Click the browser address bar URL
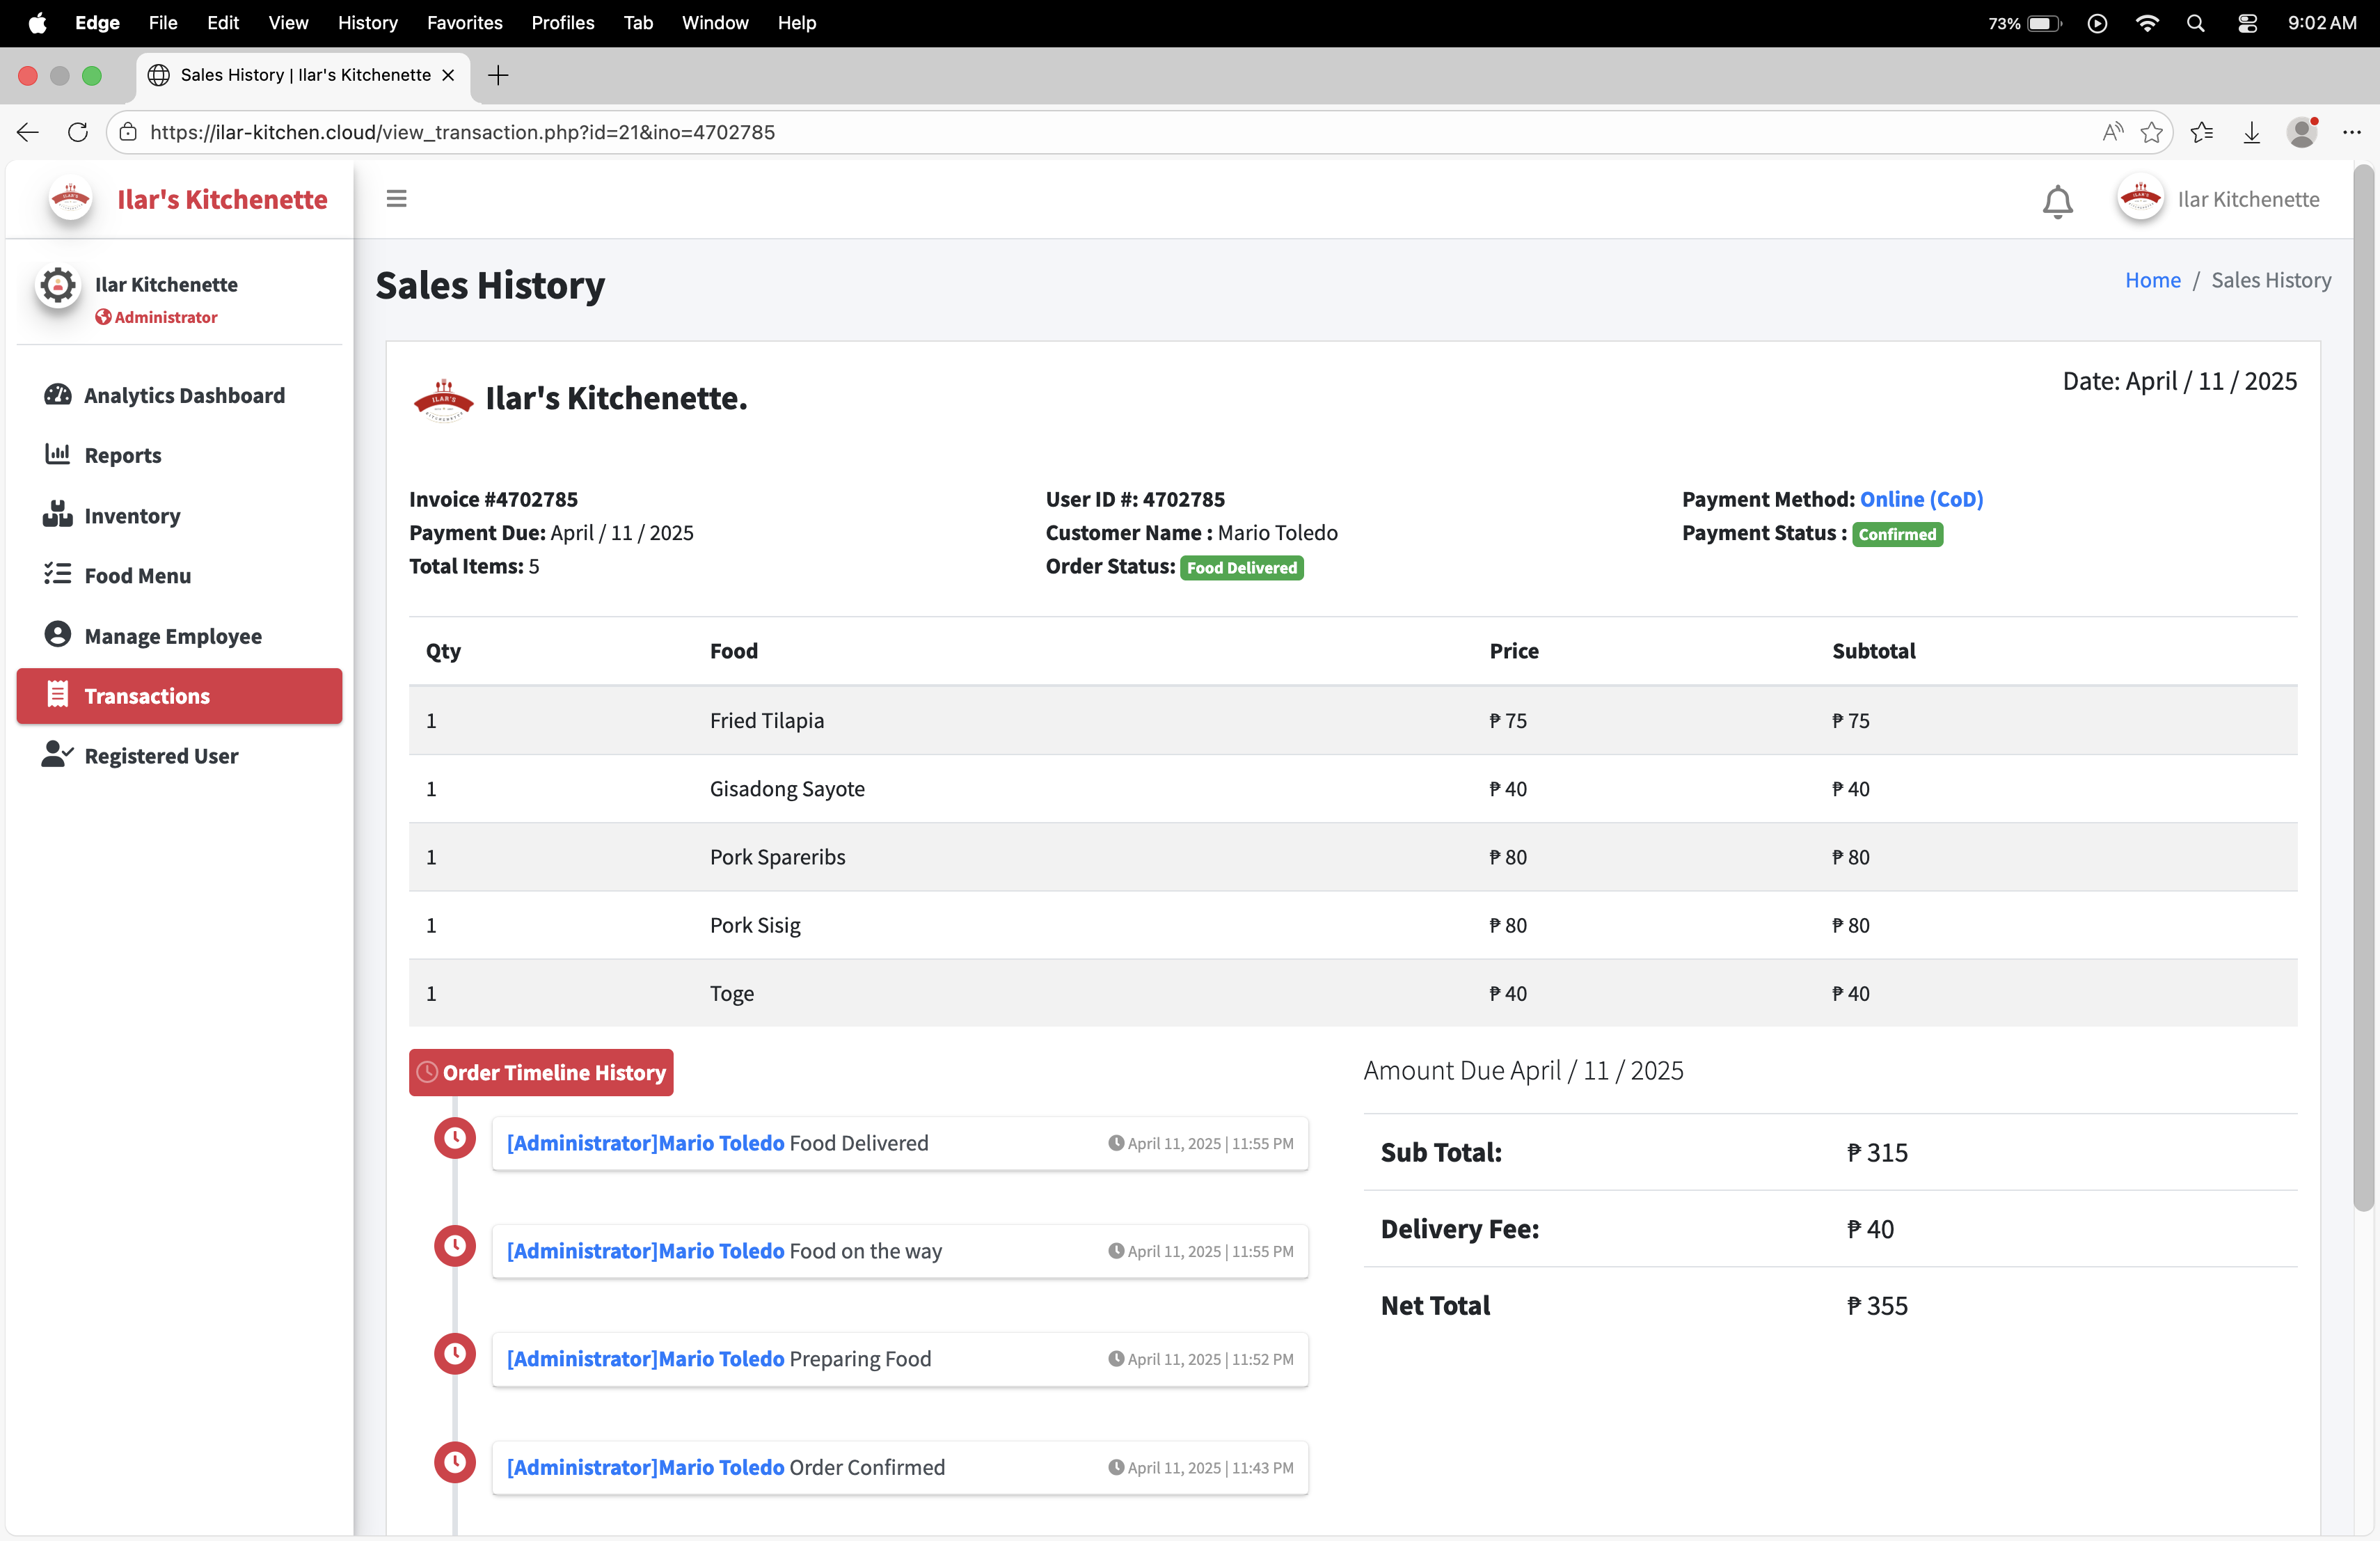2380x1541 pixels. point(462,132)
